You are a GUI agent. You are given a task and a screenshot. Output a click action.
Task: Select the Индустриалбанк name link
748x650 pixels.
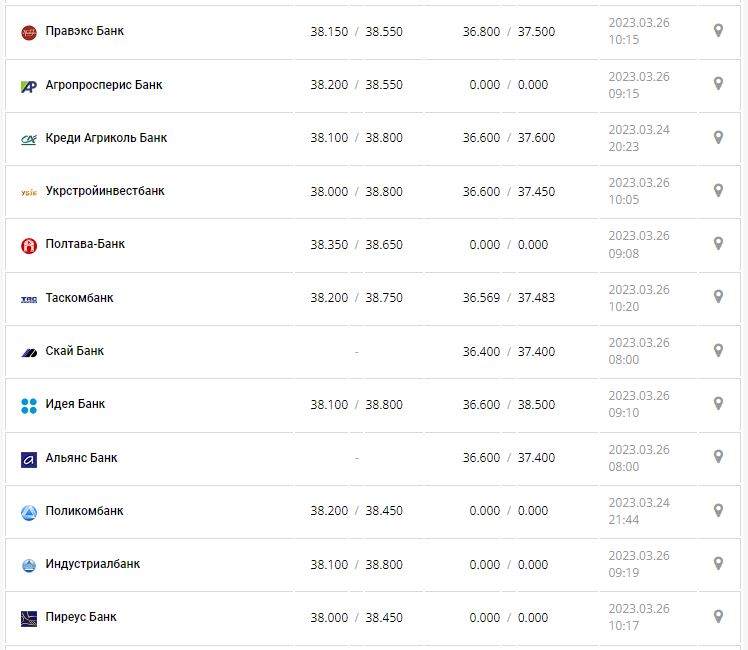click(x=93, y=564)
